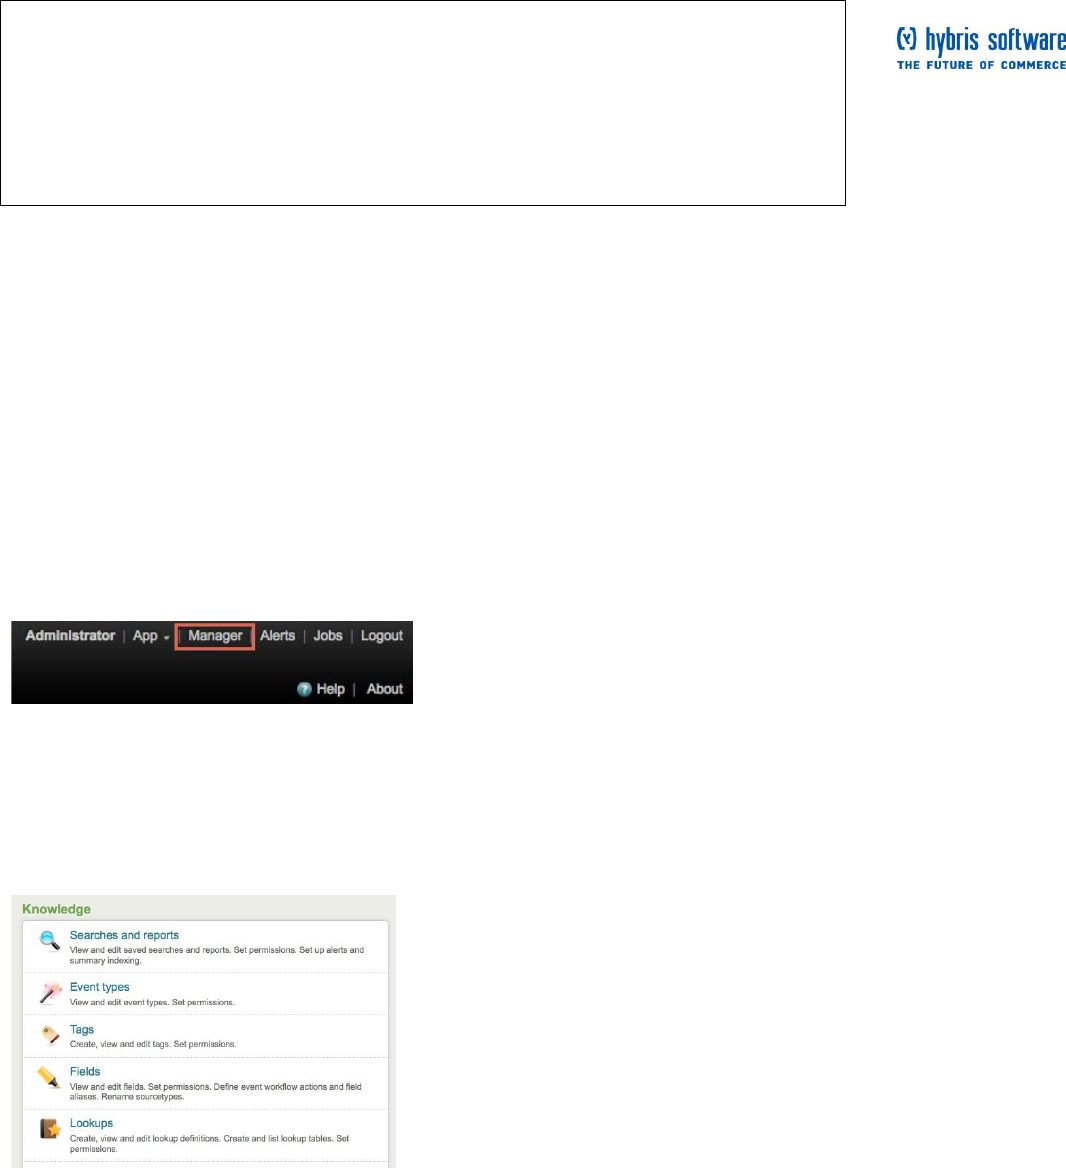The image size is (1066, 1168).
Task: Click the Knowledge section heading
Action: 57,910
